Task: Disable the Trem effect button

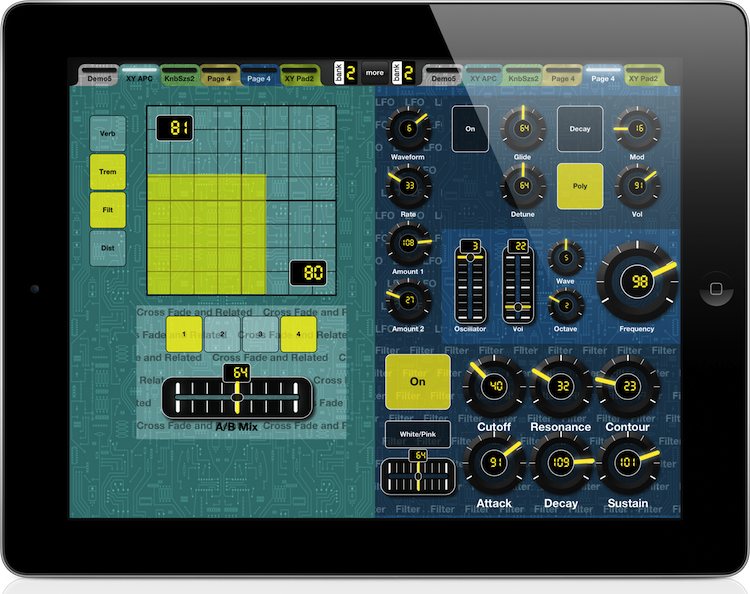Action: click(x=108, y=172)
